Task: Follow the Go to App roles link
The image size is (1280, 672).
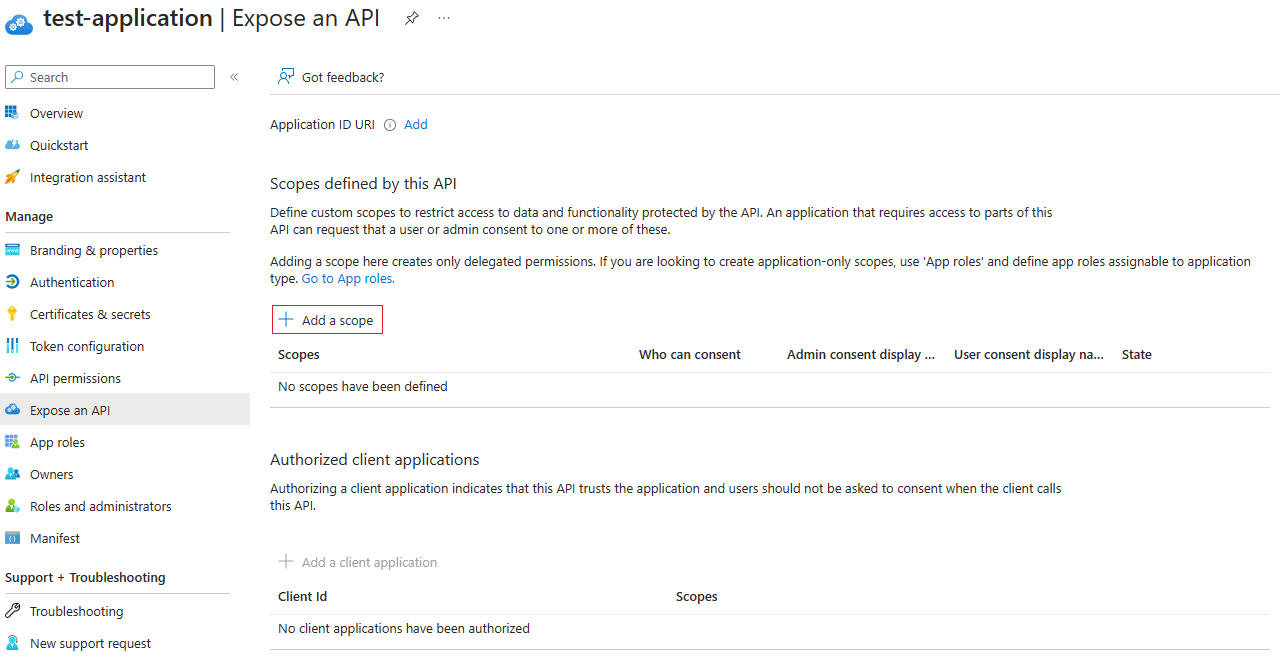Action: 348,279
